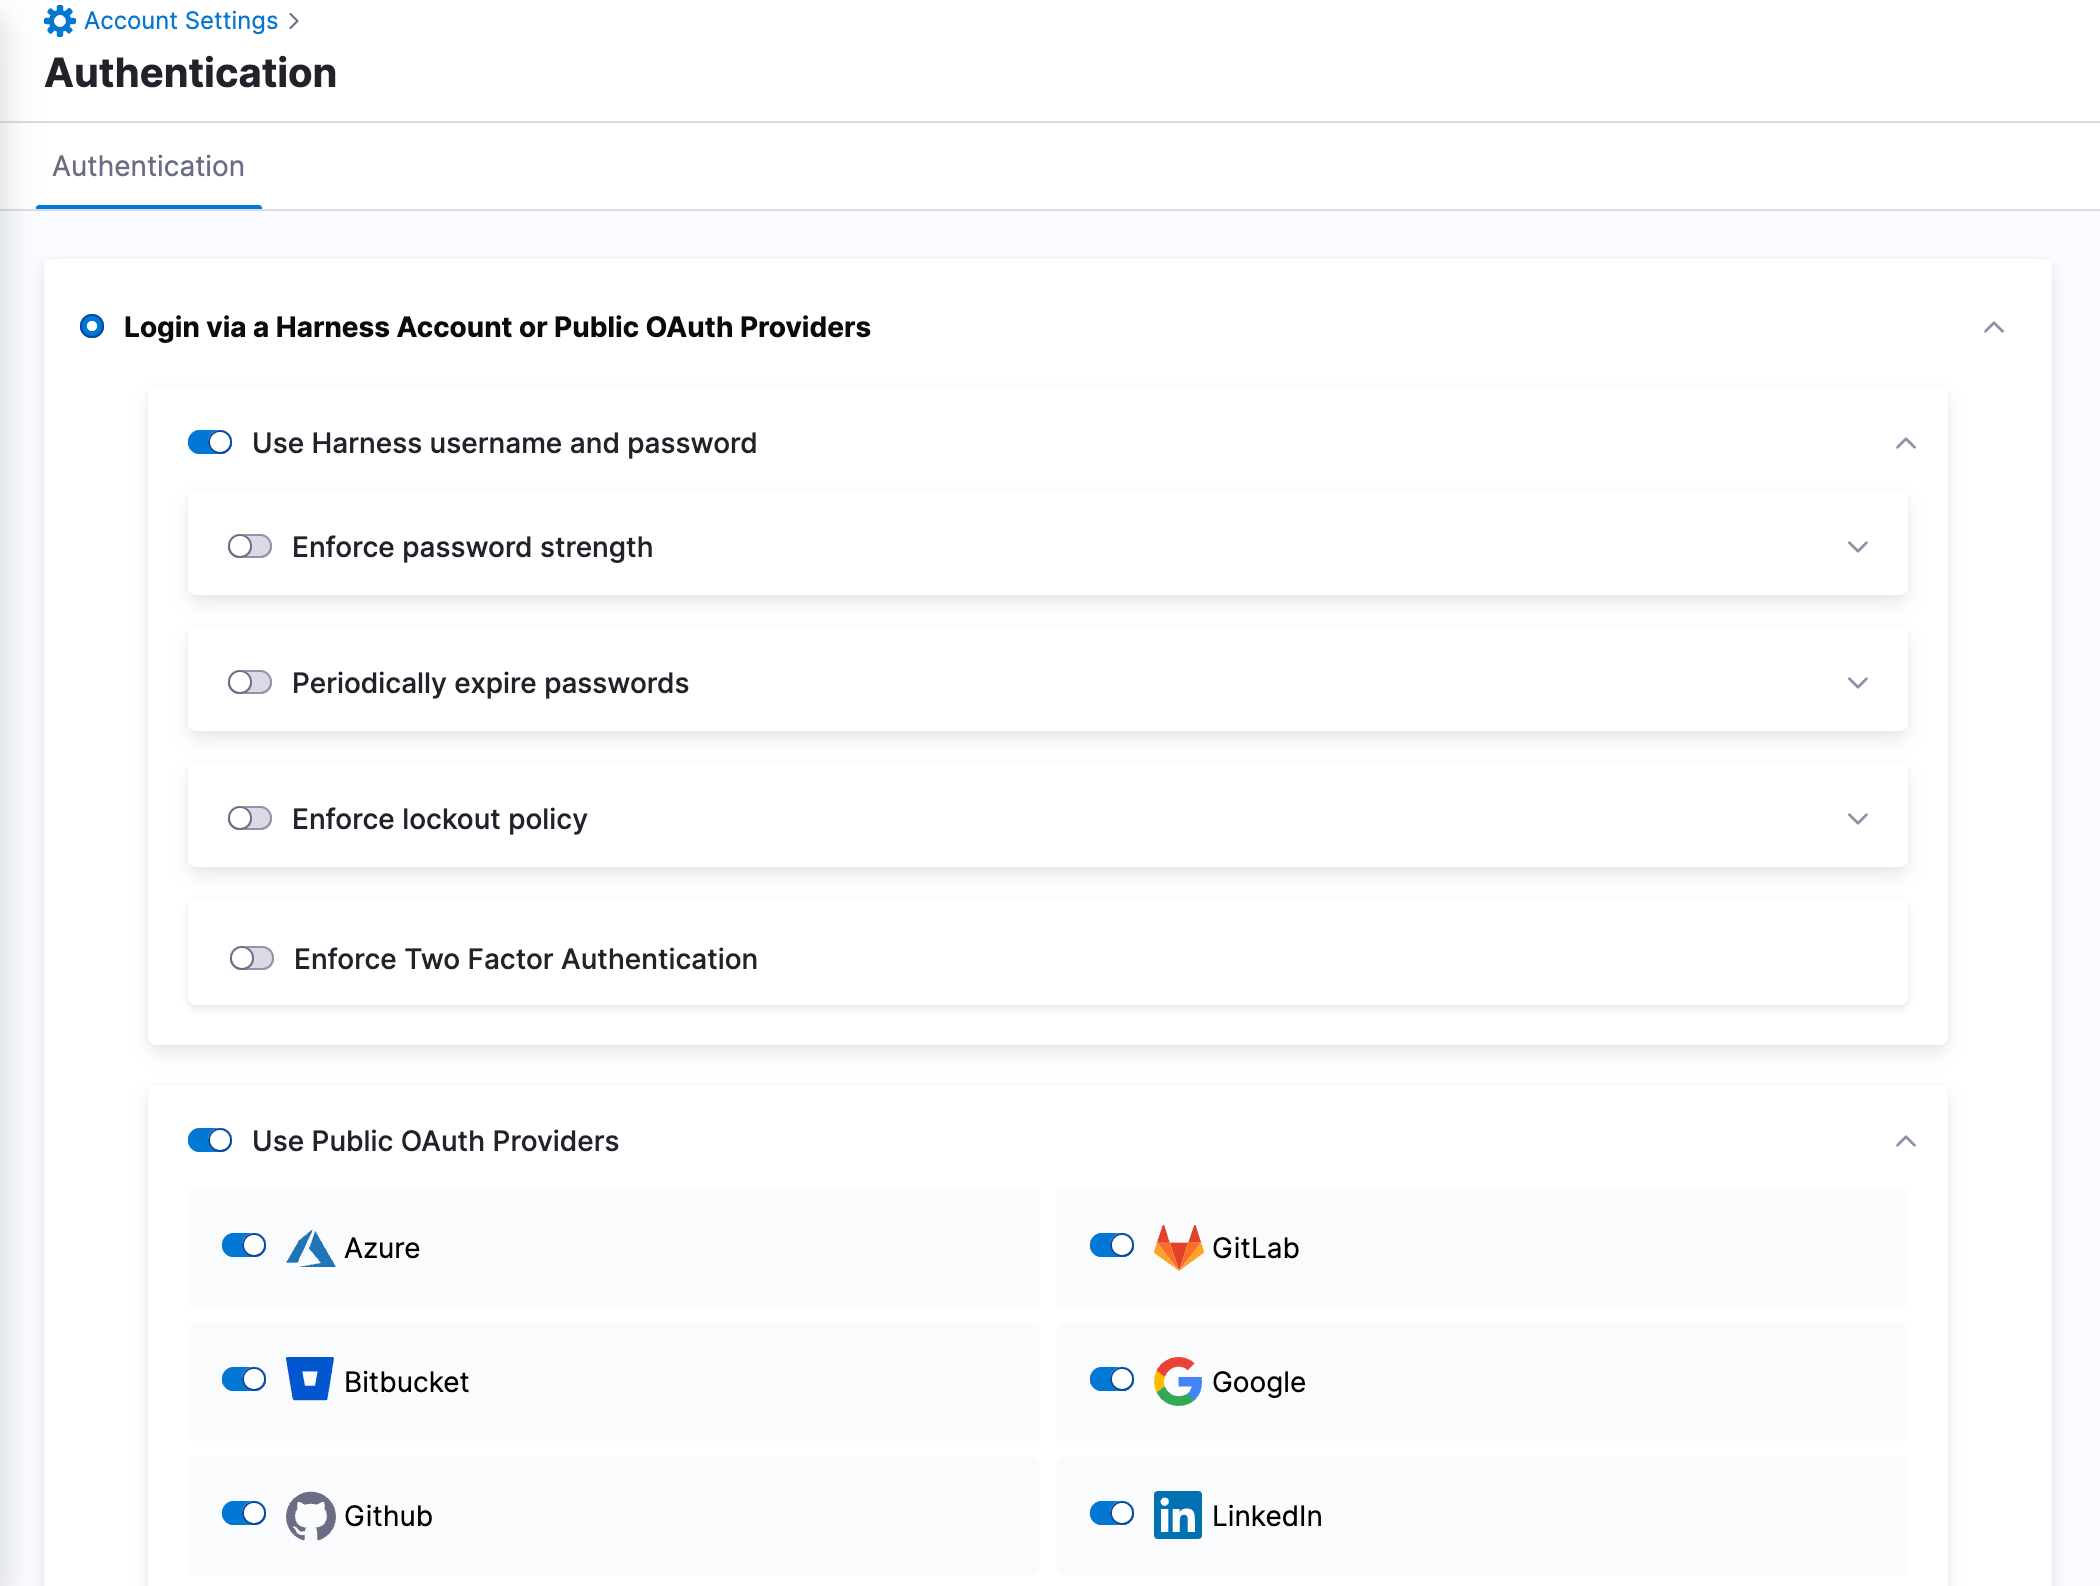
Task: Click the Bitbucket logo icon
Action: coord(310,1380)
